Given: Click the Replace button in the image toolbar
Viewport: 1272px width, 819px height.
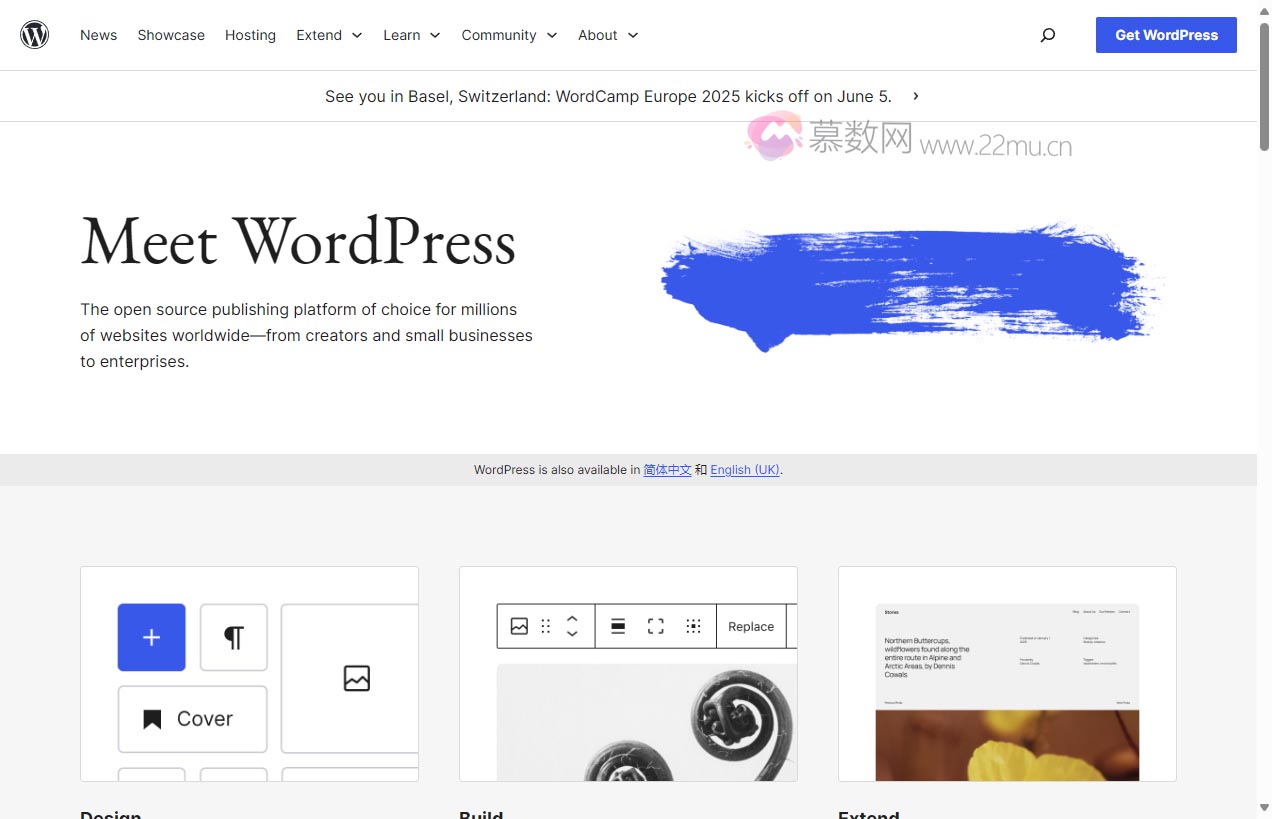Looking at the screenshot, I should pos(750,626).
